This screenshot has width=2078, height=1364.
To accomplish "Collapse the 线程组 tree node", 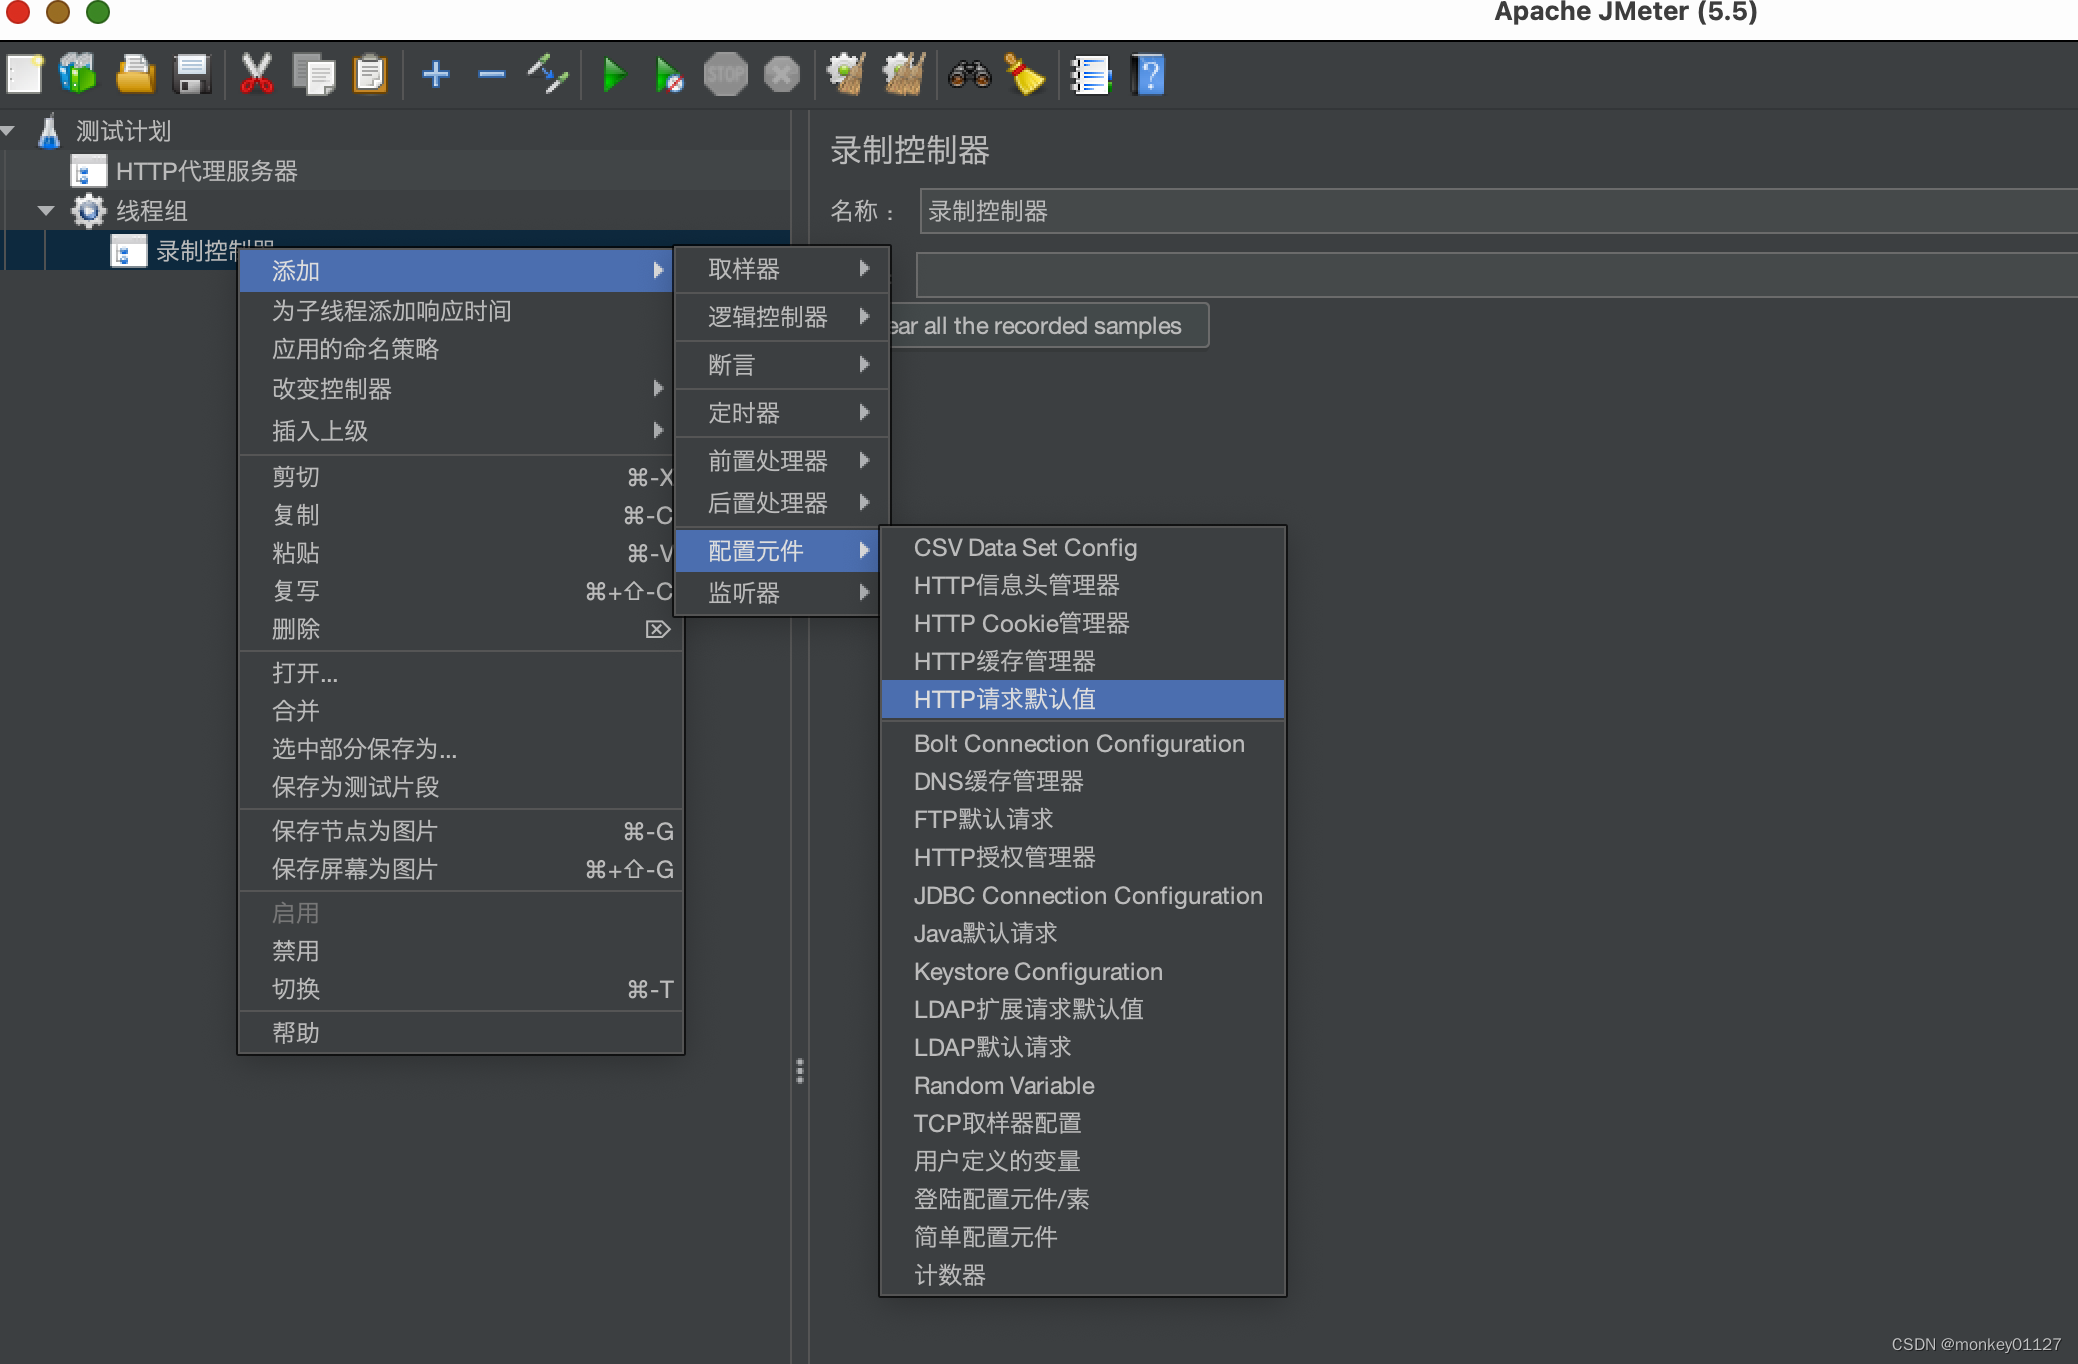I will (x=46, y=211).
